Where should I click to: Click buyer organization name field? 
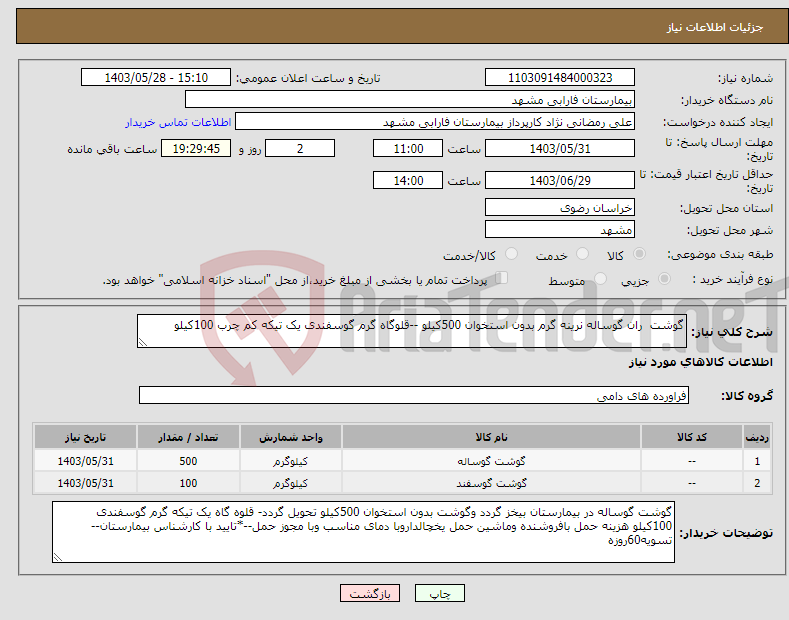410,100
